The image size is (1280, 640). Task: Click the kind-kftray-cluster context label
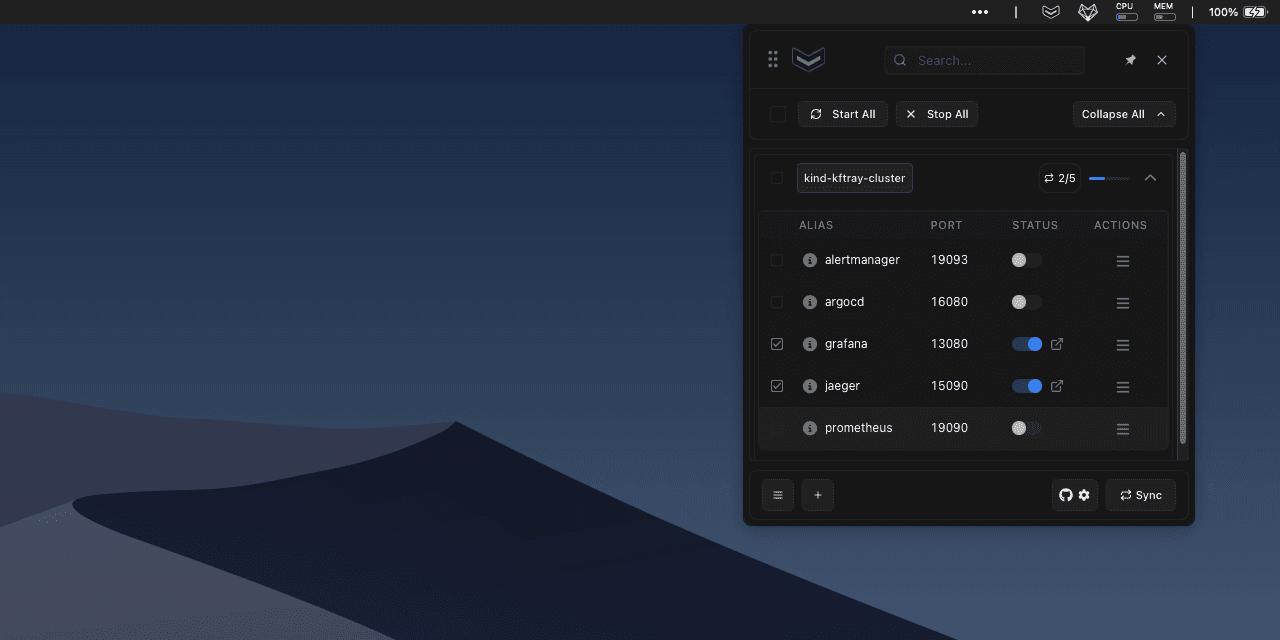pos(855,178)
